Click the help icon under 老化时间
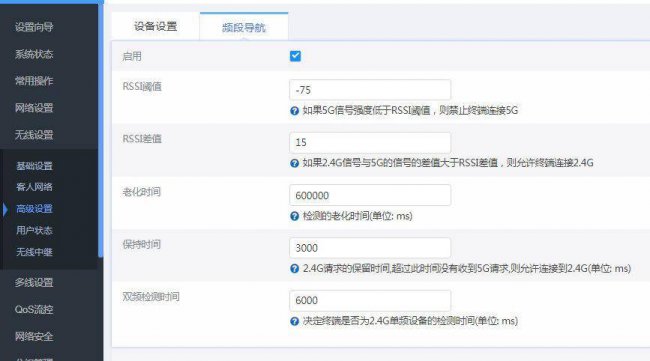The height and width of the screenshot is (361, 650). pyautogui.click(x=295, y=216)
